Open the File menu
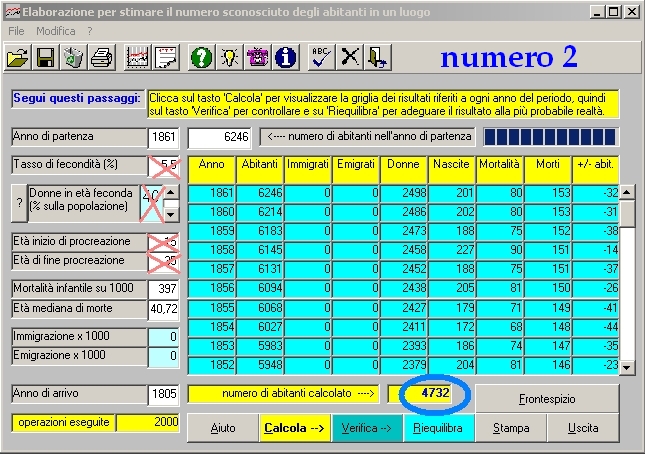645x454 pixels. 16,31
